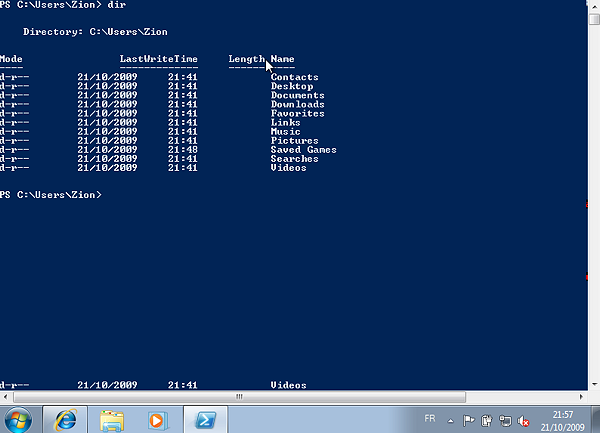The height and width of the screenshot is (433, 600).
Task: Click the muted volume speaker icon
Action: pyautogui.click(x=524, y=421)
